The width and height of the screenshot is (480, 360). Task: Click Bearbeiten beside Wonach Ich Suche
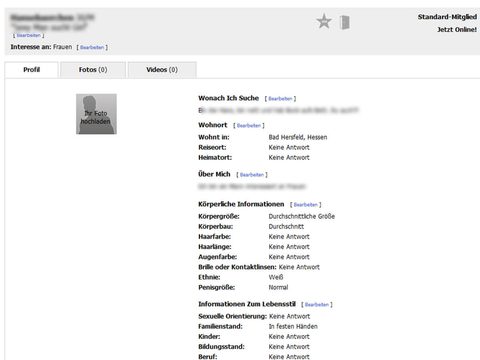(280, 99)
